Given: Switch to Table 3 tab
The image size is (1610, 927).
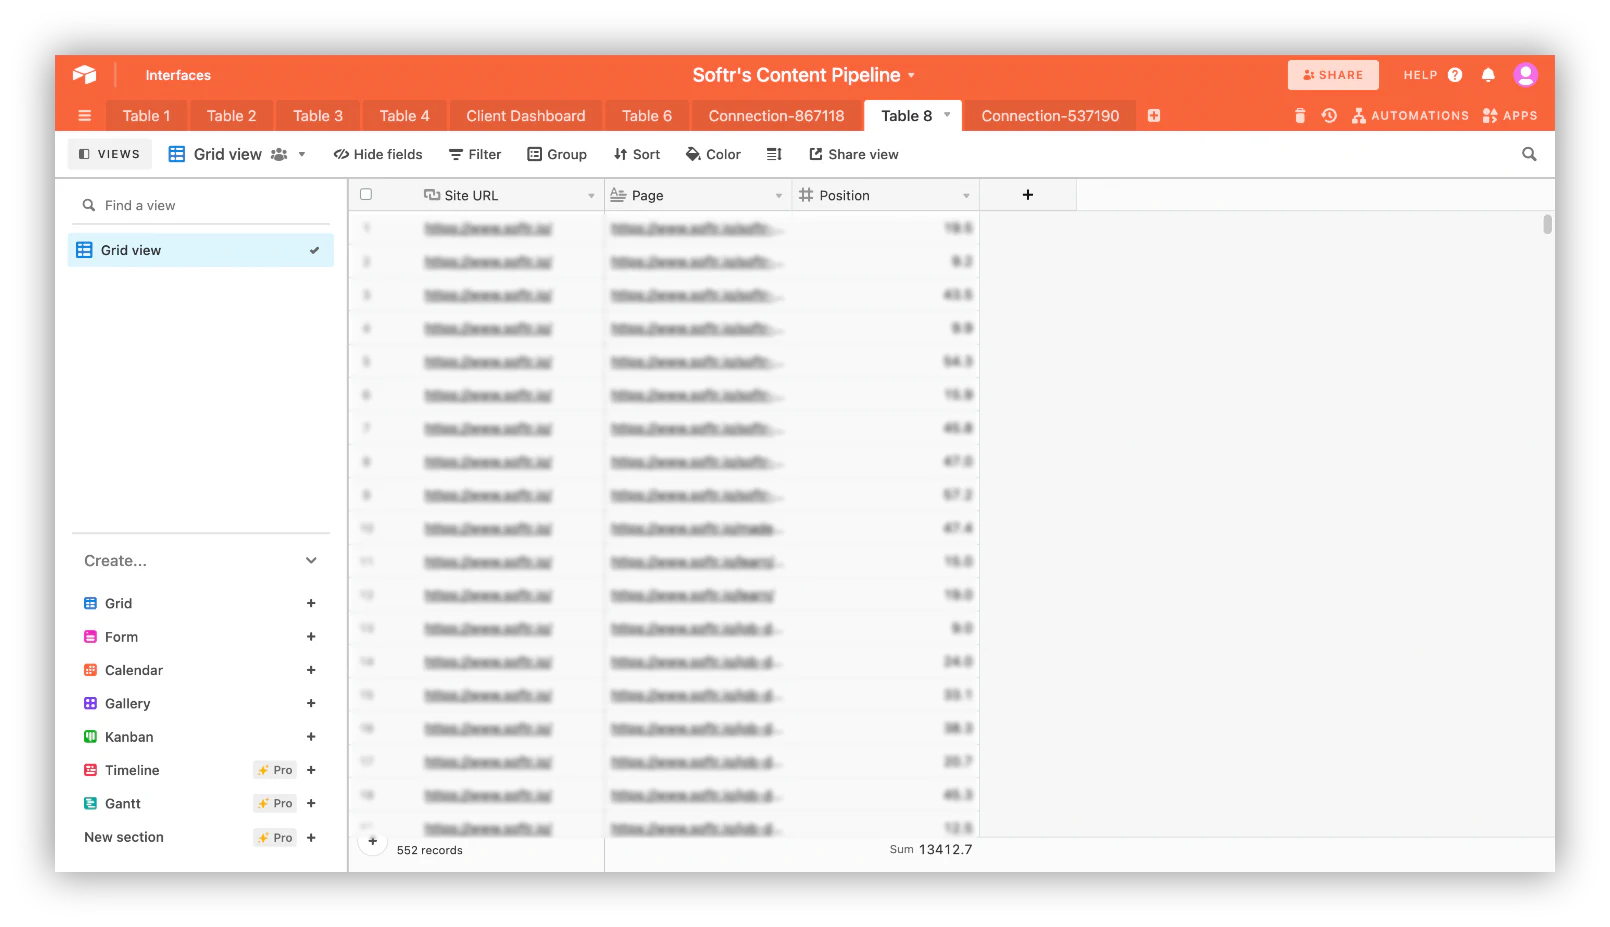Looking at the screenshot, I should click(318, 116).
